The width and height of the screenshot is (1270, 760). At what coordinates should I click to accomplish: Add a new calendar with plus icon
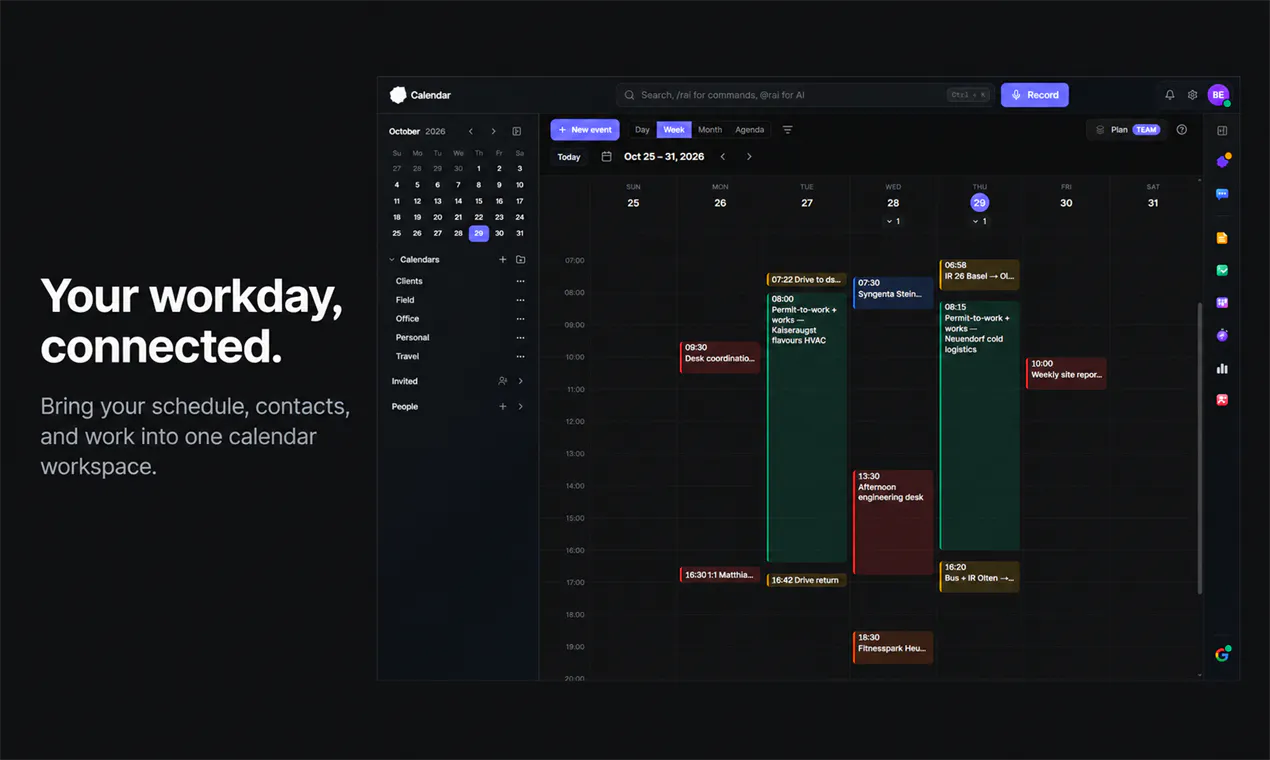point(503,260)
